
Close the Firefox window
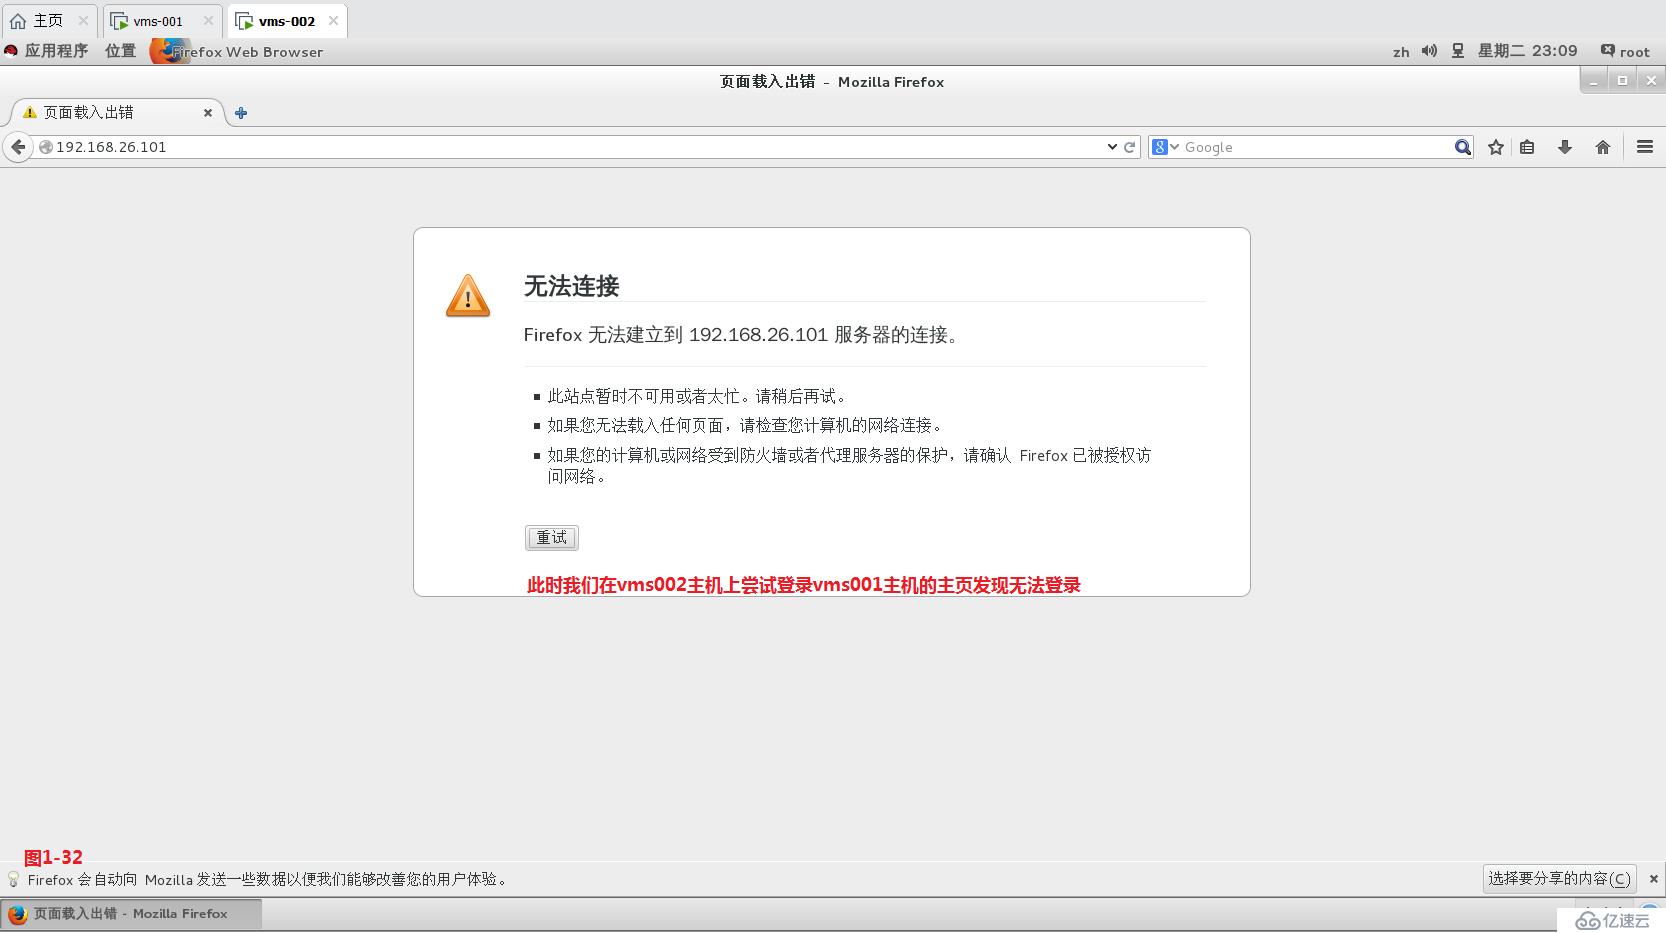pos(1650,81)
